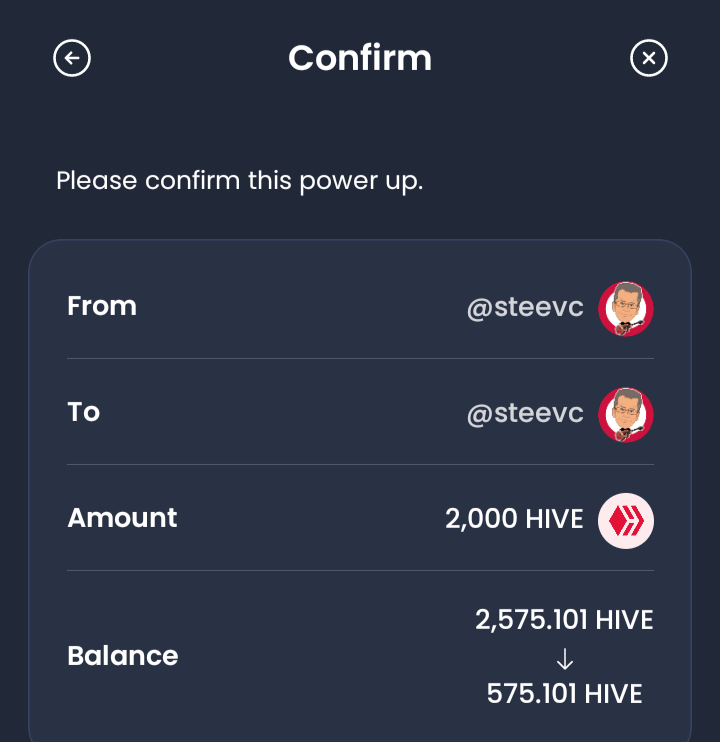This screenshot has height=742, width=720.
Task: Click the down arrow between the balances
Action: click(564, 658)
